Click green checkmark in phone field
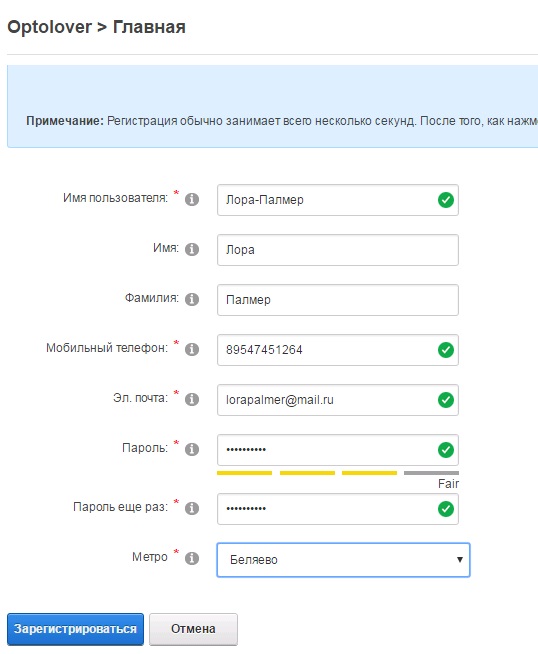The height and width of the screenshot is (654, 538). coord(445,350)
